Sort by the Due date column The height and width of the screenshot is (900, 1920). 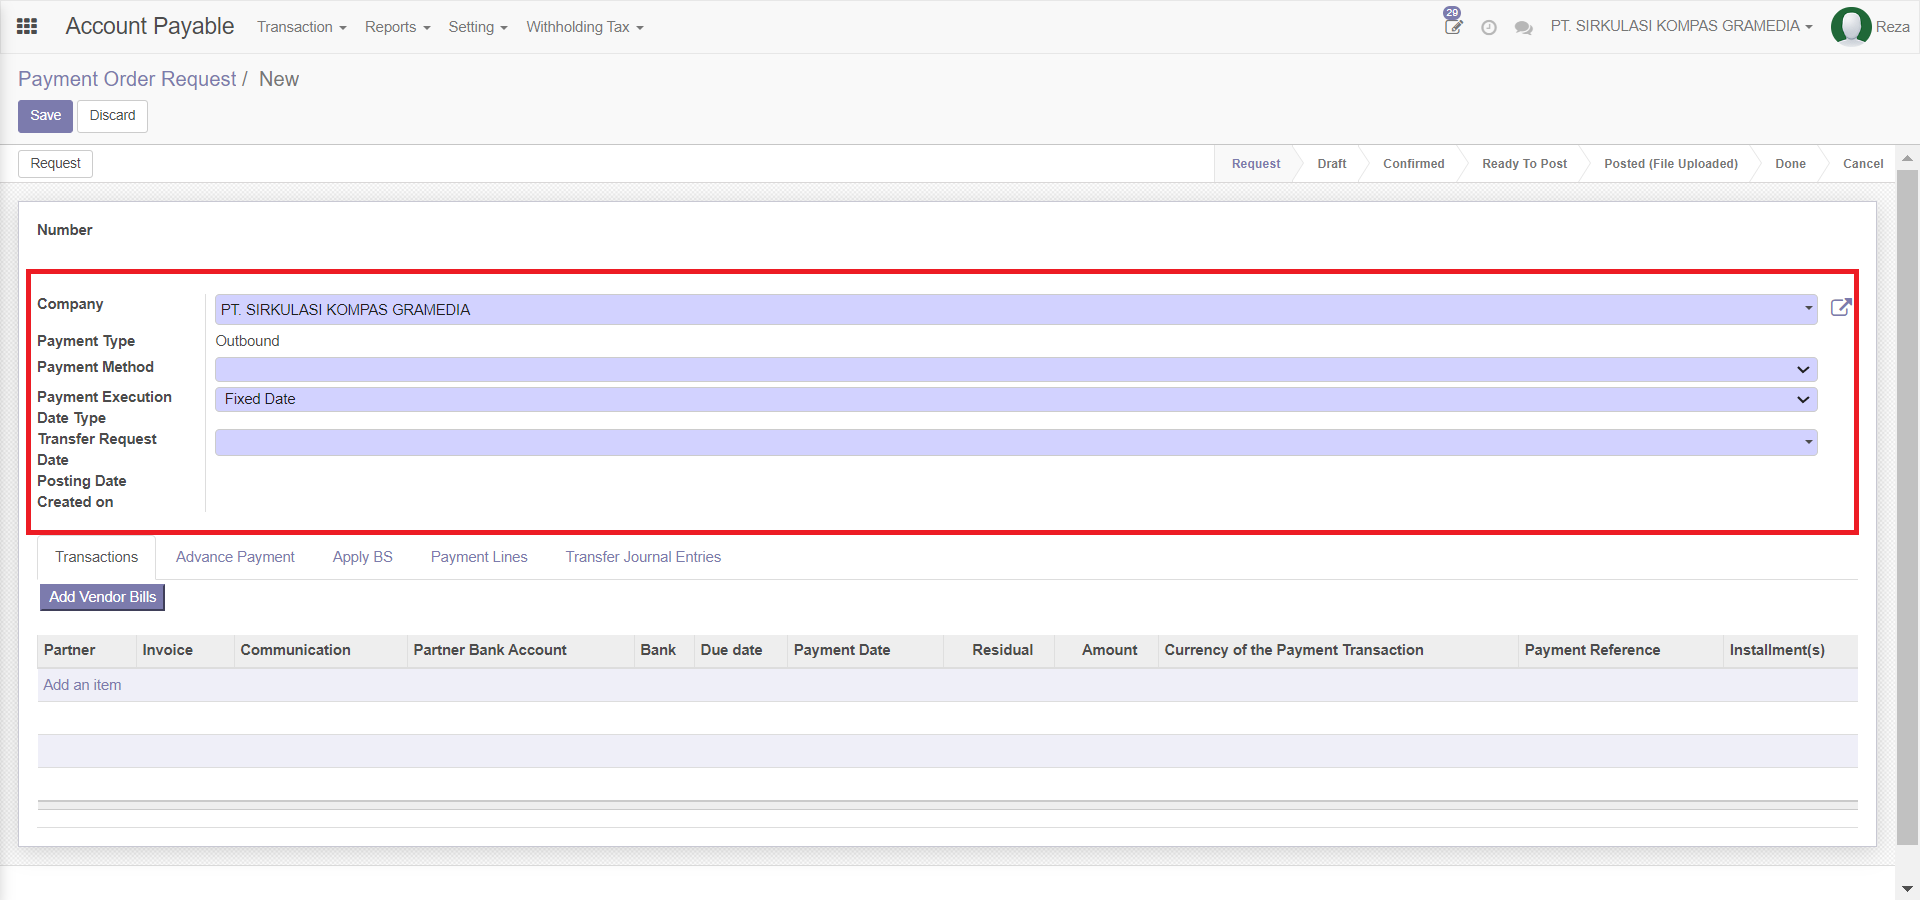point(741,650)
